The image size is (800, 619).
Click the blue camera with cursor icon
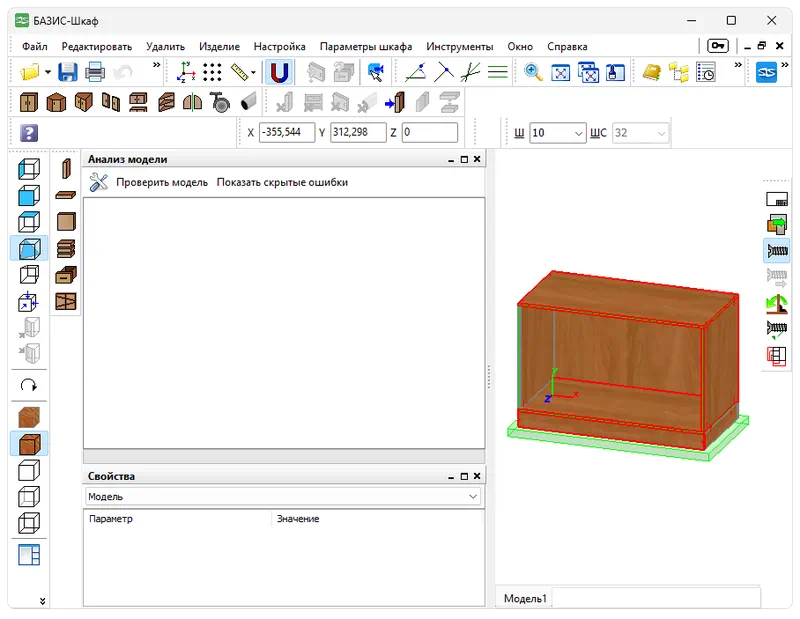coord(376,72)
